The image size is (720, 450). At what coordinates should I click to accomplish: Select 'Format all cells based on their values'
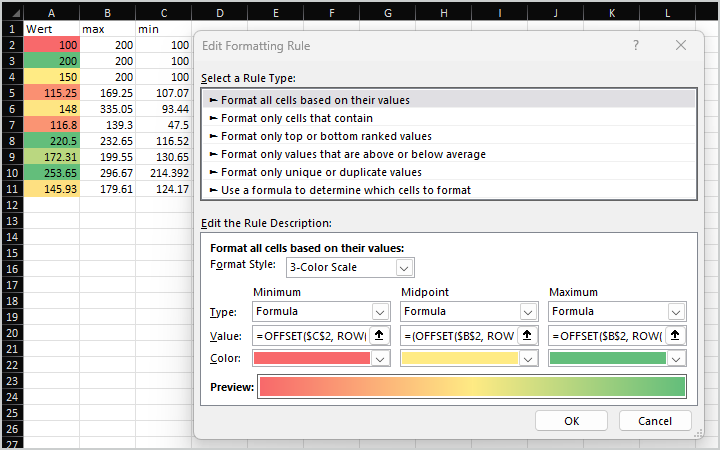click(449, 100)
